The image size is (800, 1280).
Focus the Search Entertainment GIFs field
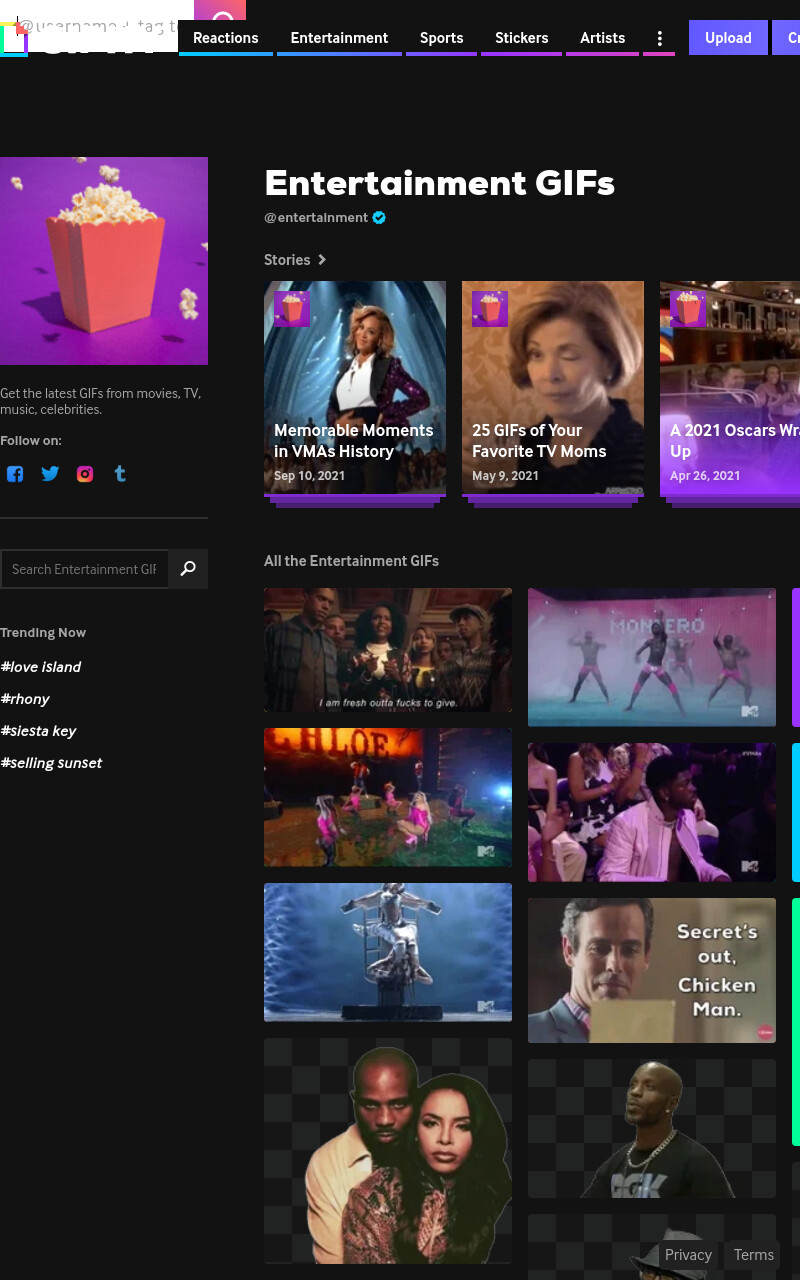(x=84, y=569)
